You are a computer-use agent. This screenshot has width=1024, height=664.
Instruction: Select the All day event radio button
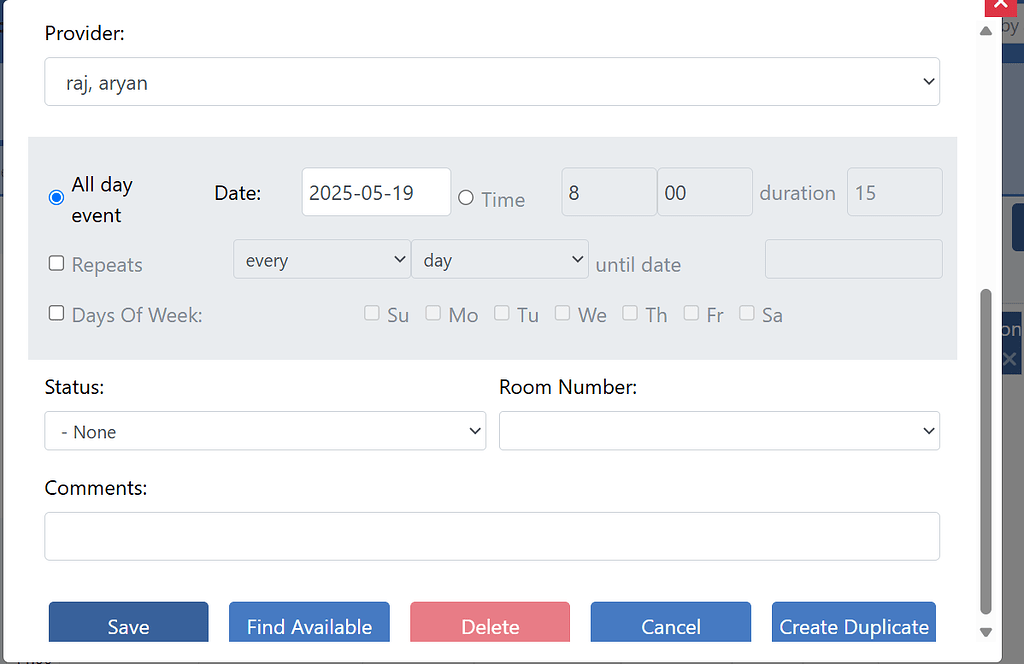(x=57, y=198)
